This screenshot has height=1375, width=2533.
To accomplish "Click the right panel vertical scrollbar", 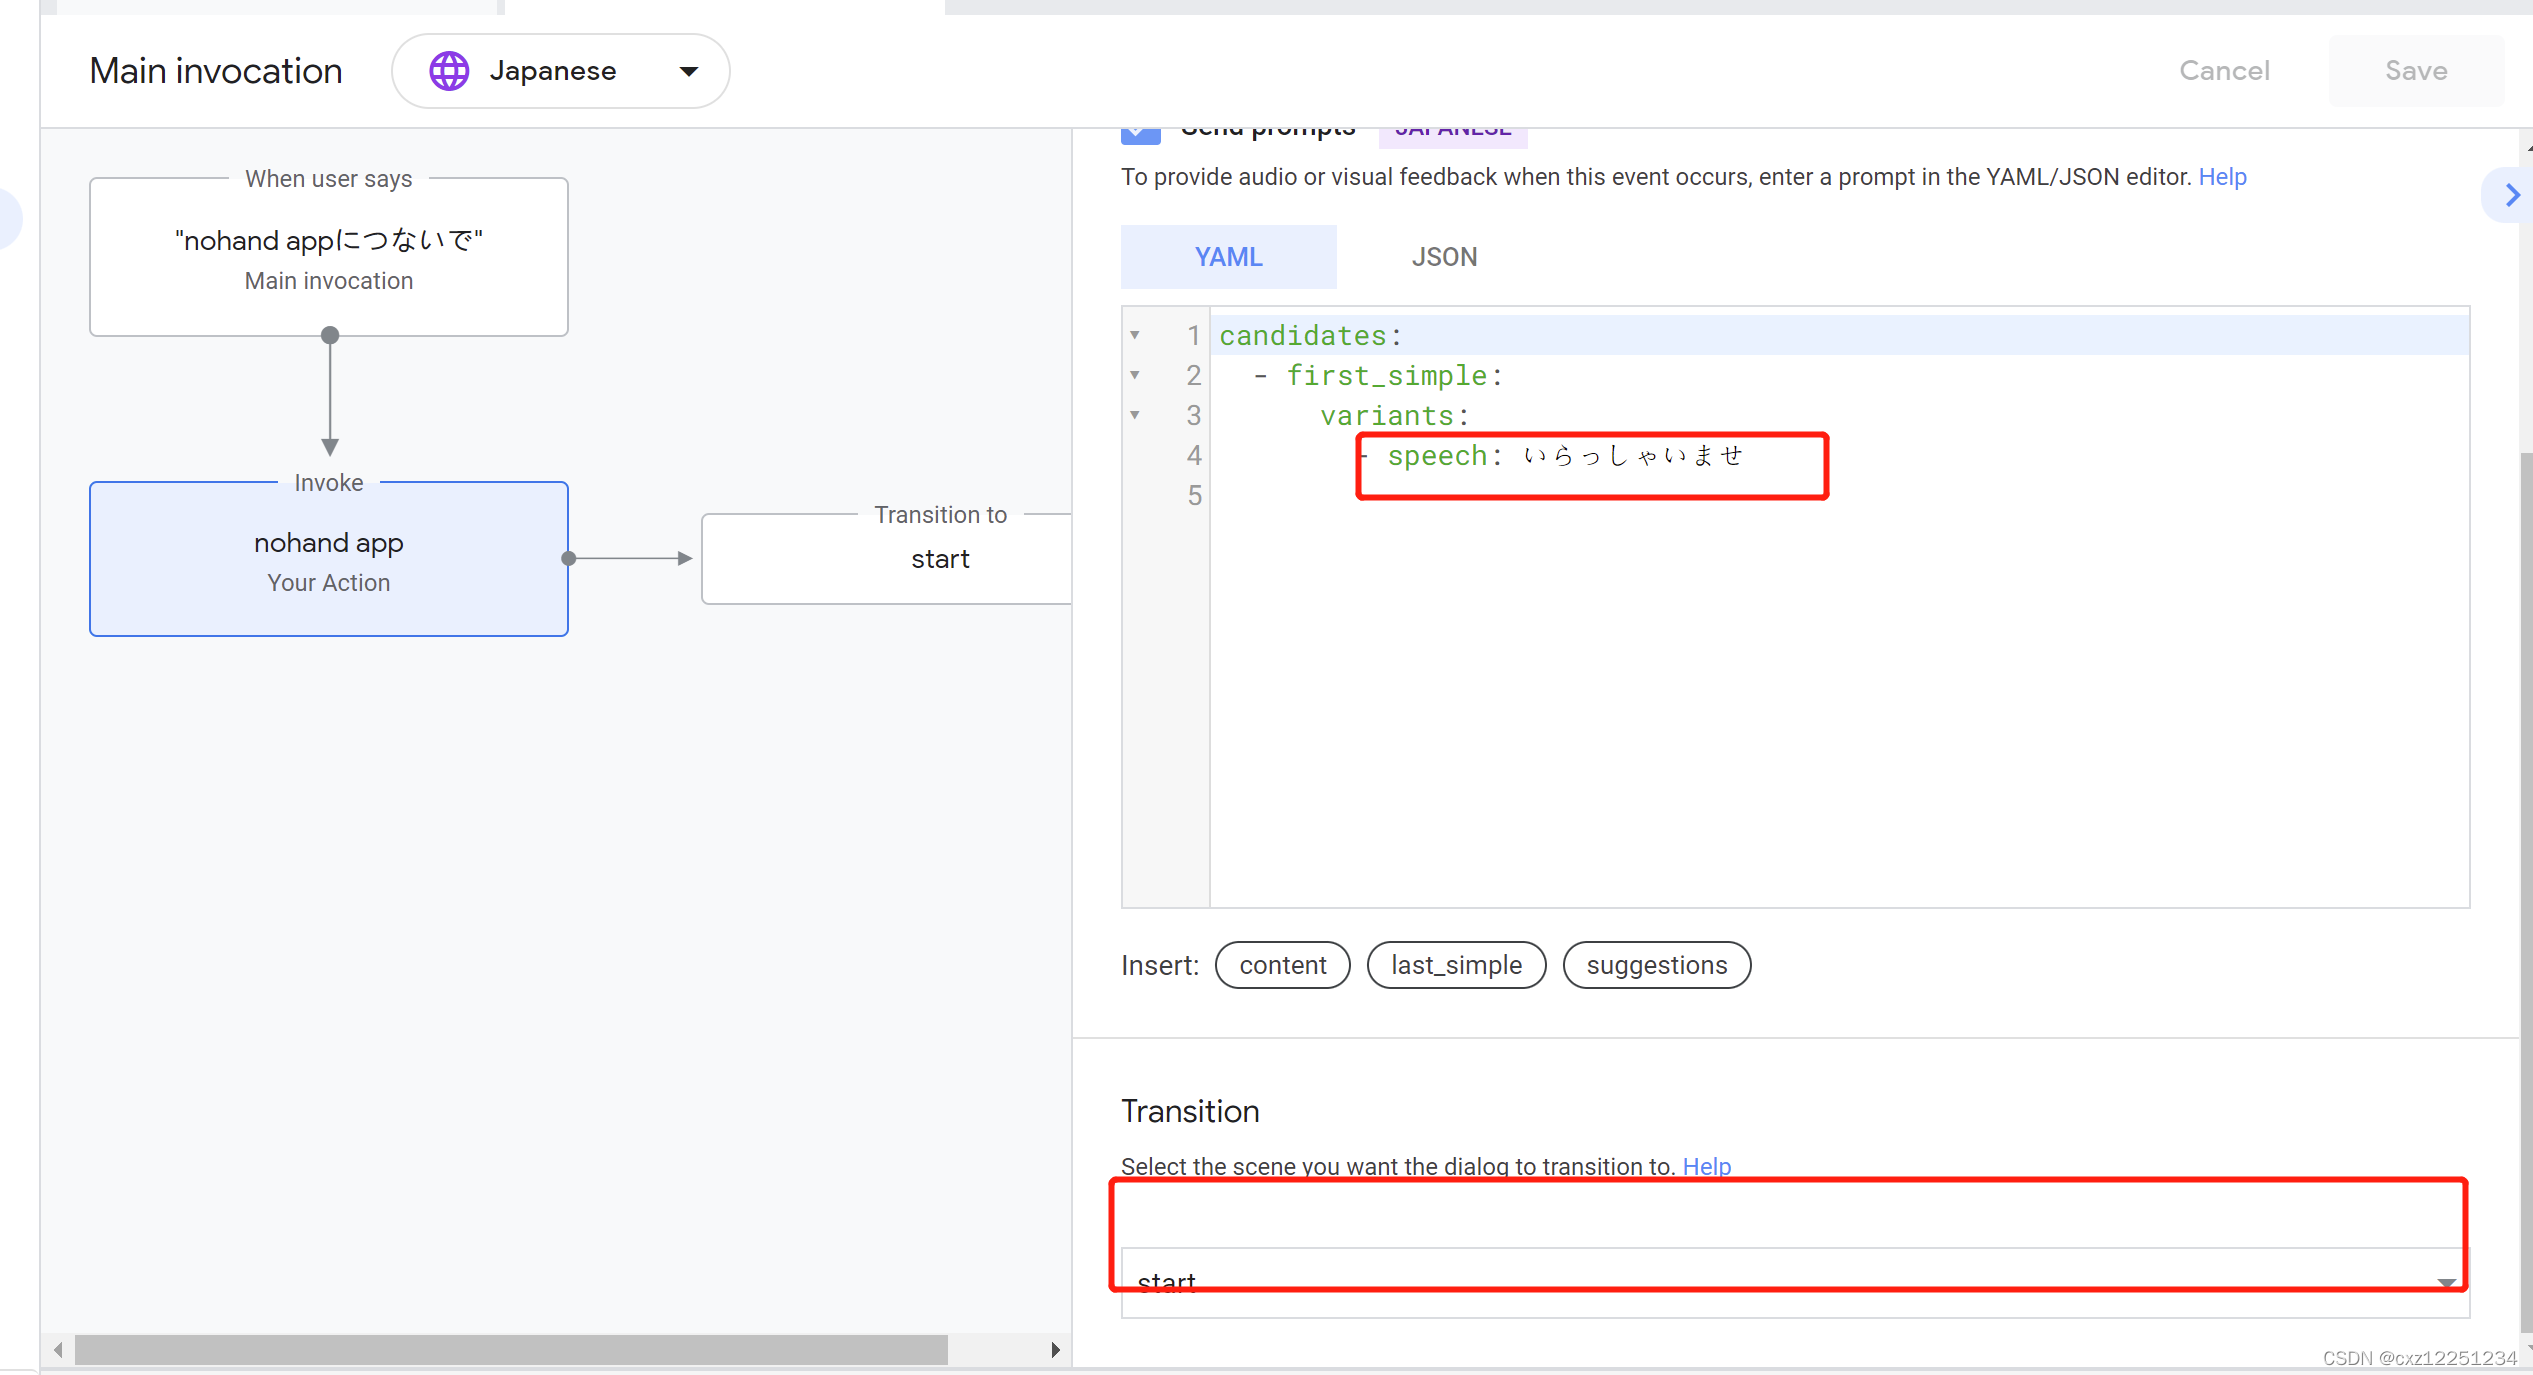I will point(2525,890).
